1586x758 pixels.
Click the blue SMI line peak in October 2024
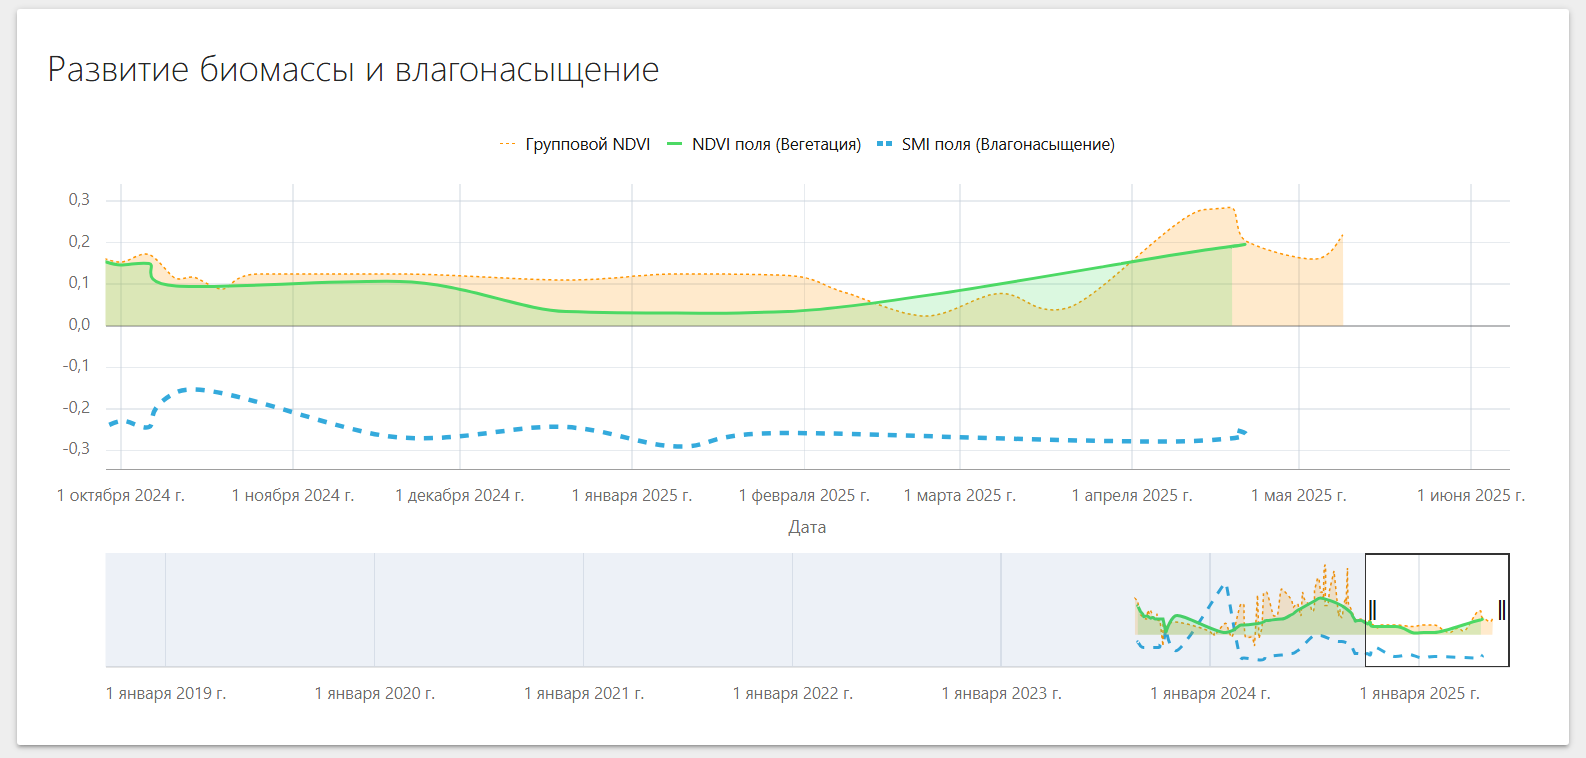[x=197, y=389]
